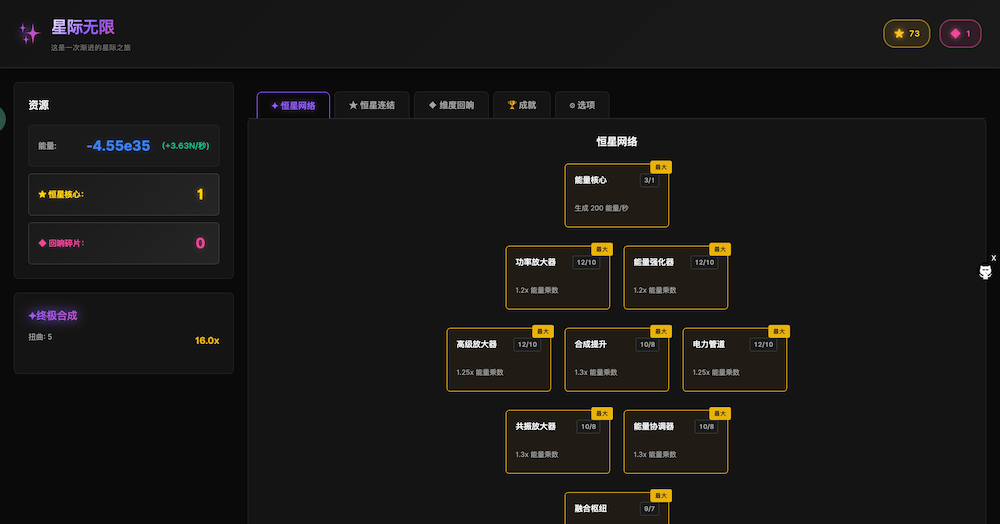Click the sparkle logo next to 星际无限
The width and height of the screenshot is (1000, 524).
[x=29, y=33]
